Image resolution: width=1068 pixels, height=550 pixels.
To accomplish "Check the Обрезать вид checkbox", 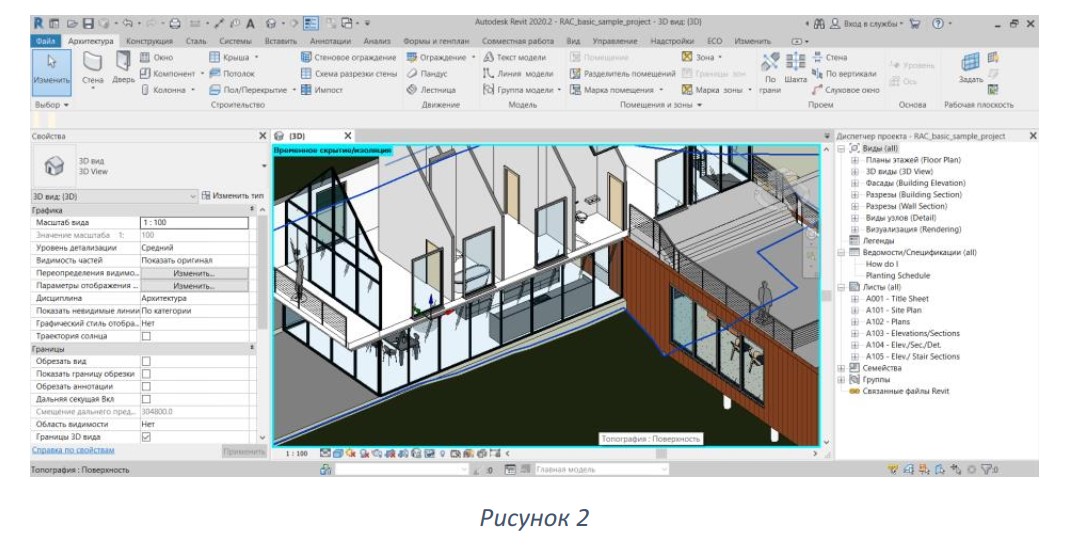I will (x=146, y=361).
